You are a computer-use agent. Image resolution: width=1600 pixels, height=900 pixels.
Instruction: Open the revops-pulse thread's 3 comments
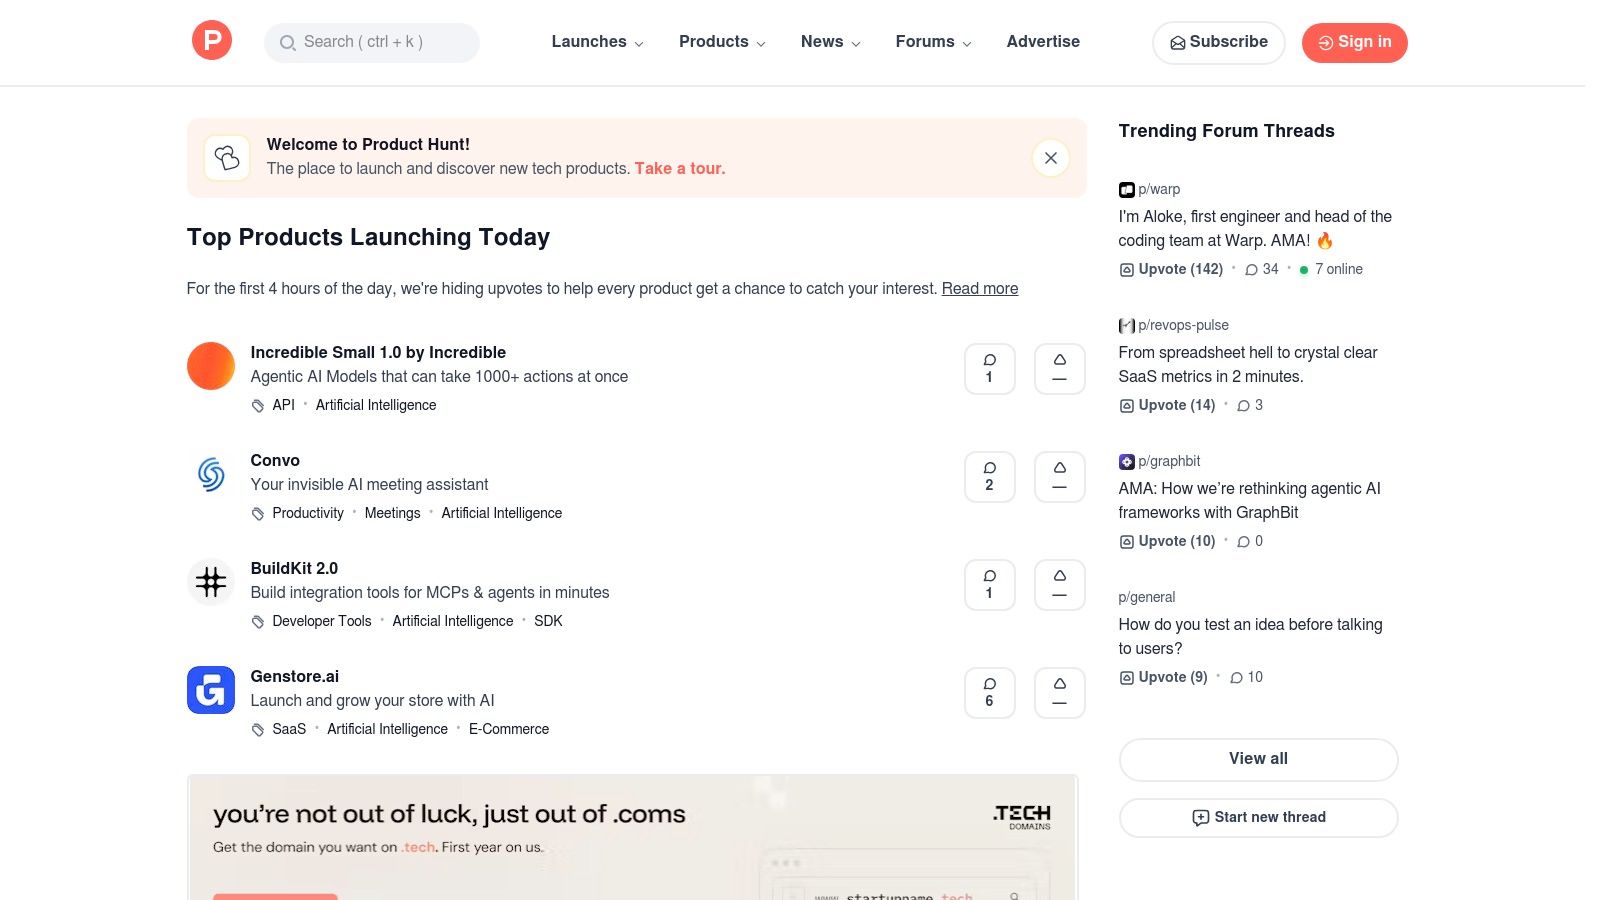pos(1250,405)
